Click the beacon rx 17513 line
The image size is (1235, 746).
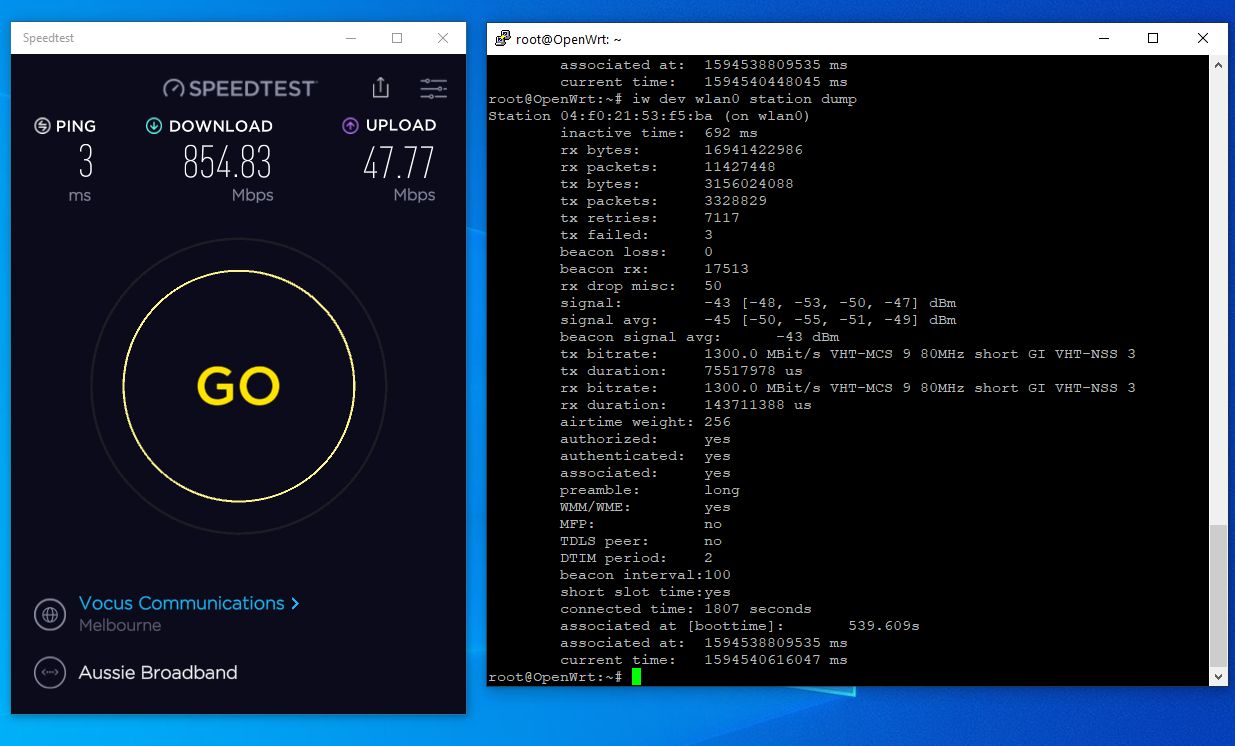(654, 269)
